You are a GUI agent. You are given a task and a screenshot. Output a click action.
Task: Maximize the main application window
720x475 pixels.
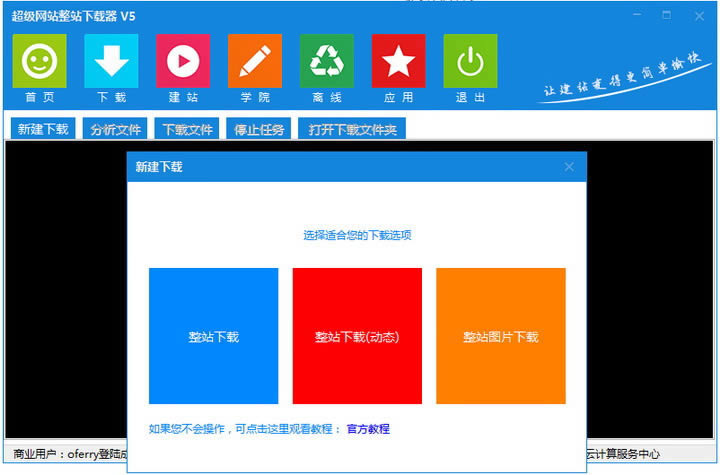point(667,15)
